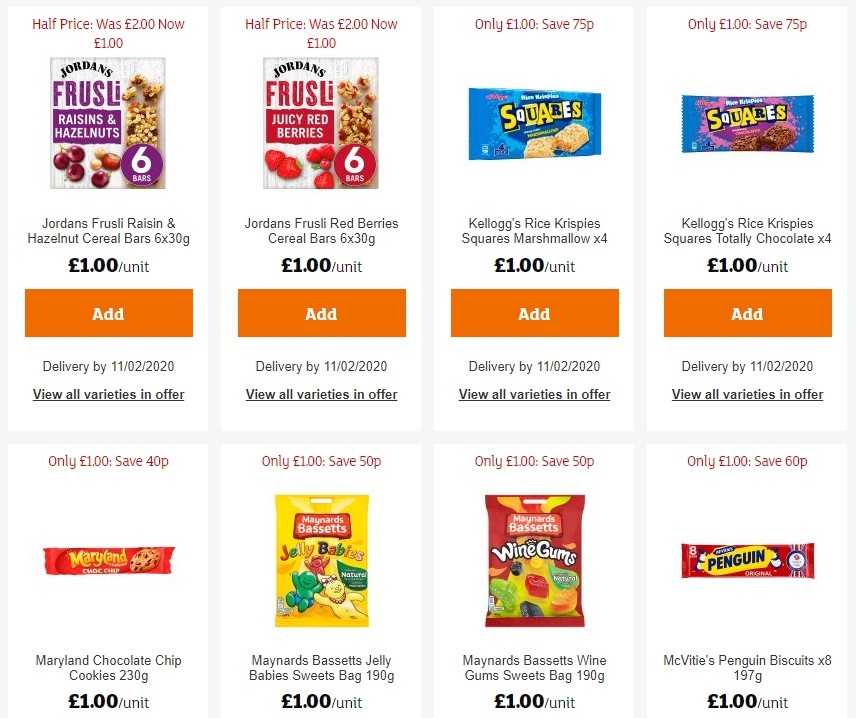Open the Rice Krispies Squares Marshmallow product image
Image resolution: width=856 pixels, height=718 pixels.
pyautogui.click(x=534, y=123)
